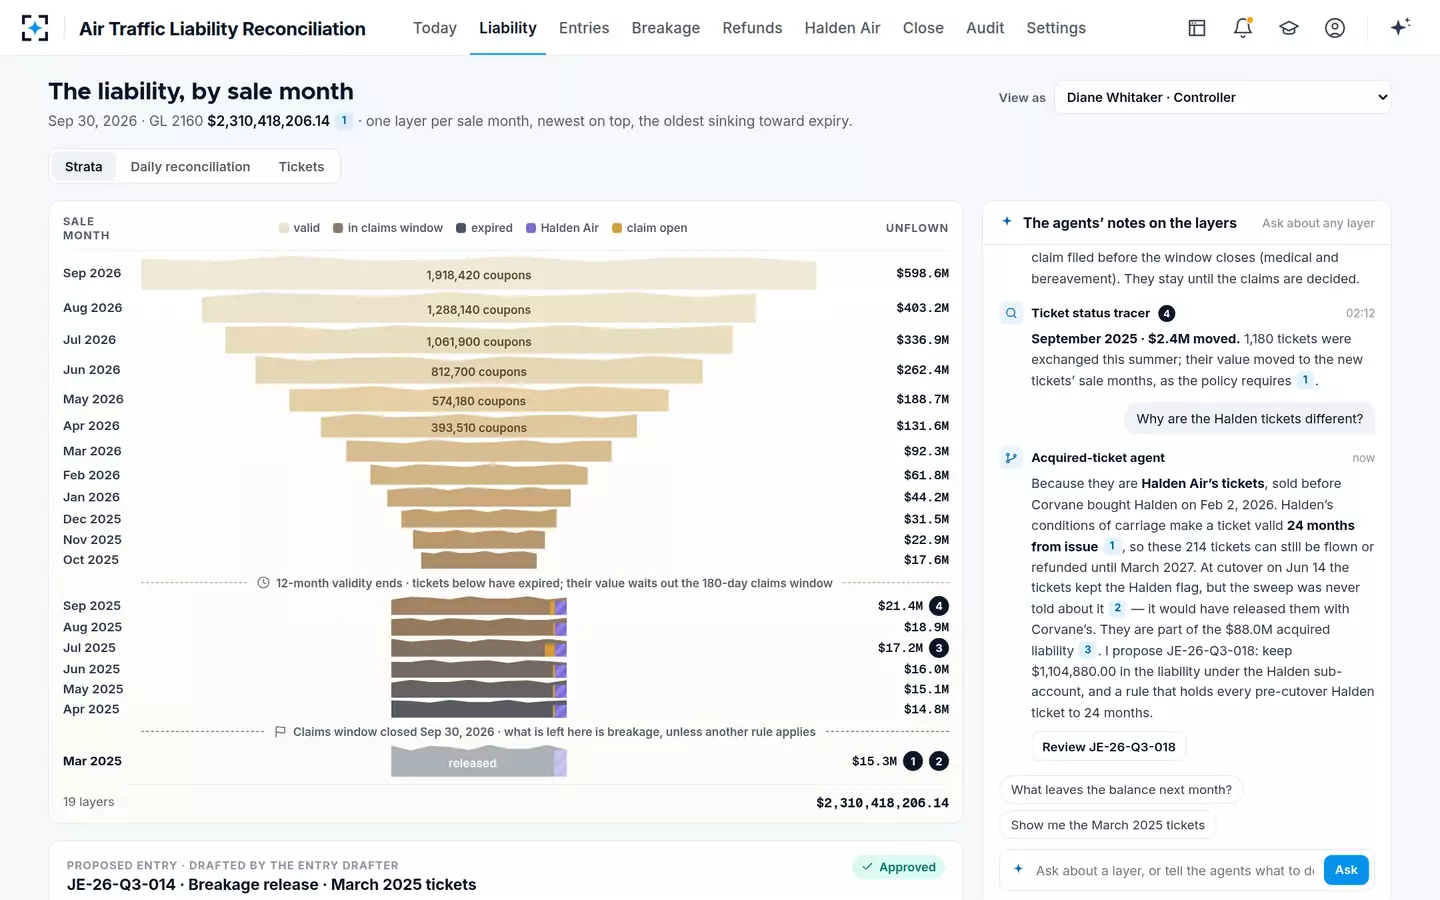
Task: Click note badge 2 on Mar 2025 row
Action: (x=939, y=761)
